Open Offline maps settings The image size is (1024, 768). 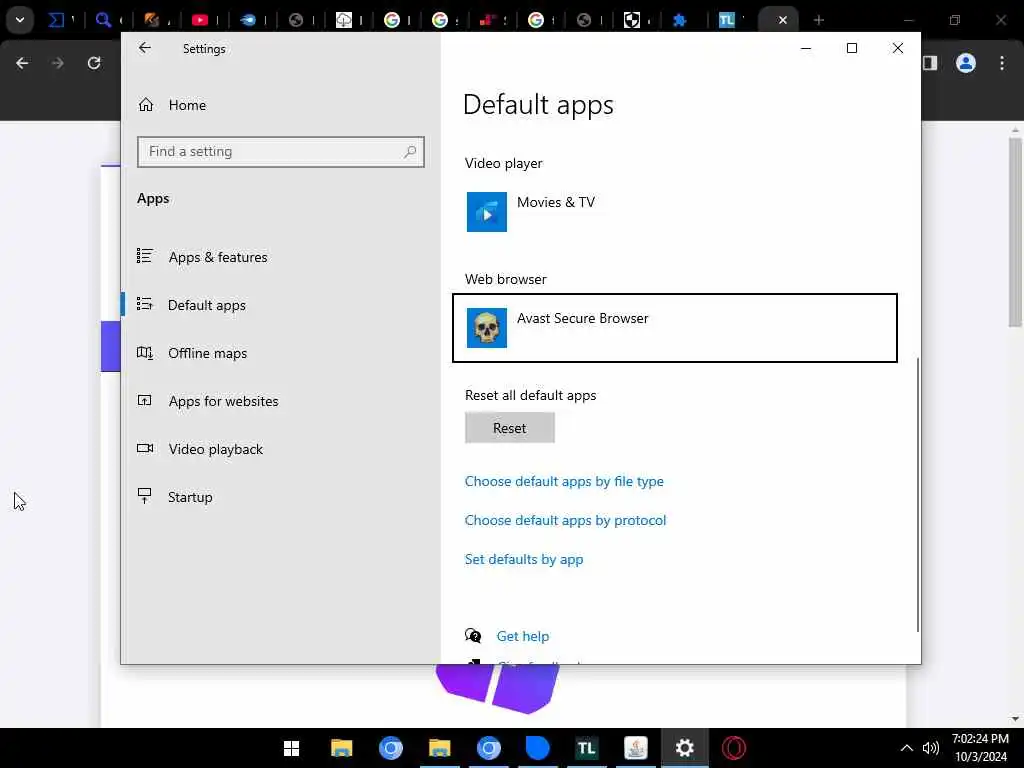coord(192,353)
